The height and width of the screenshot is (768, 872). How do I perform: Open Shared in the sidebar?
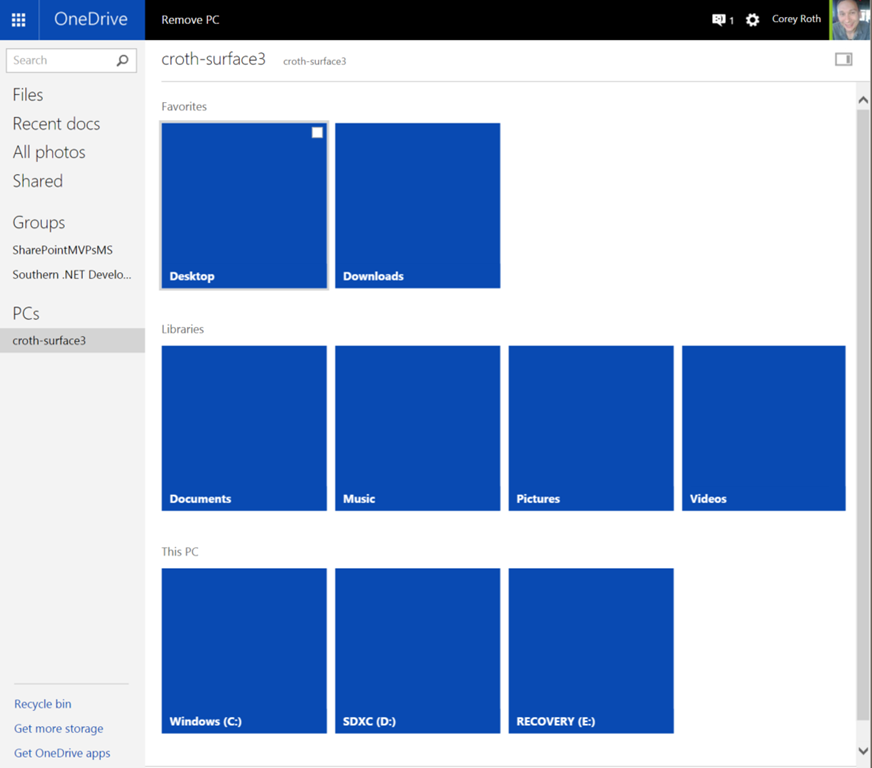click(x=38, y=181)
